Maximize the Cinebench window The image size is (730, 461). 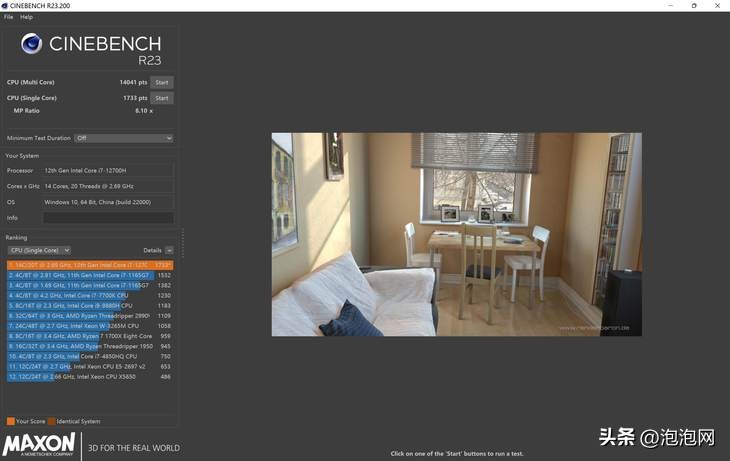pos(694,6)
